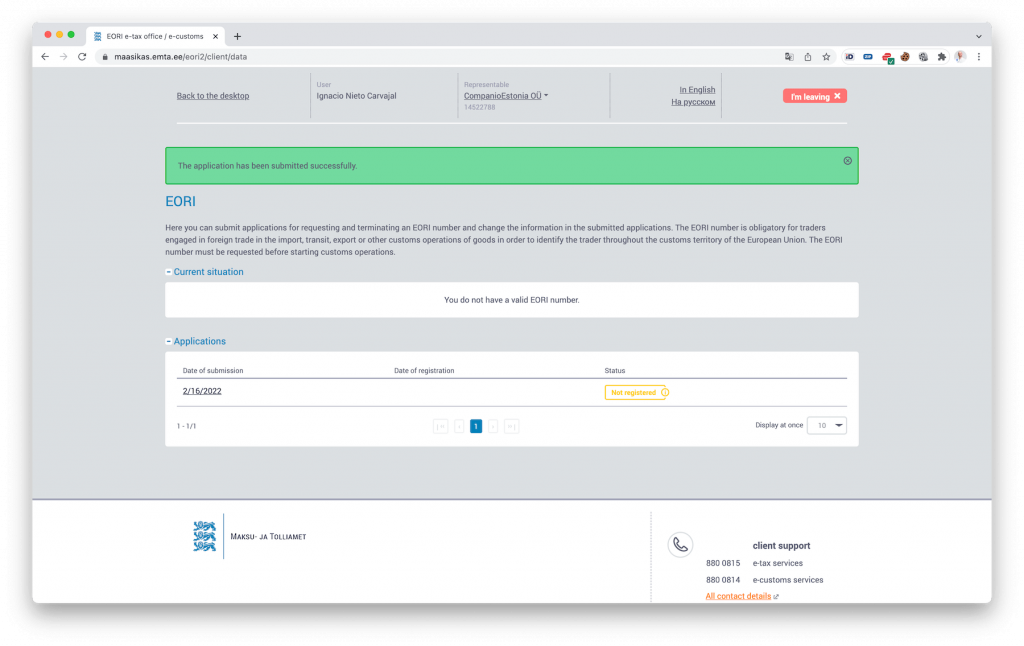Click the info icon beside Not registered
Image resolution: width=1024 pixels, height=646 pixels.
[665, 392]
